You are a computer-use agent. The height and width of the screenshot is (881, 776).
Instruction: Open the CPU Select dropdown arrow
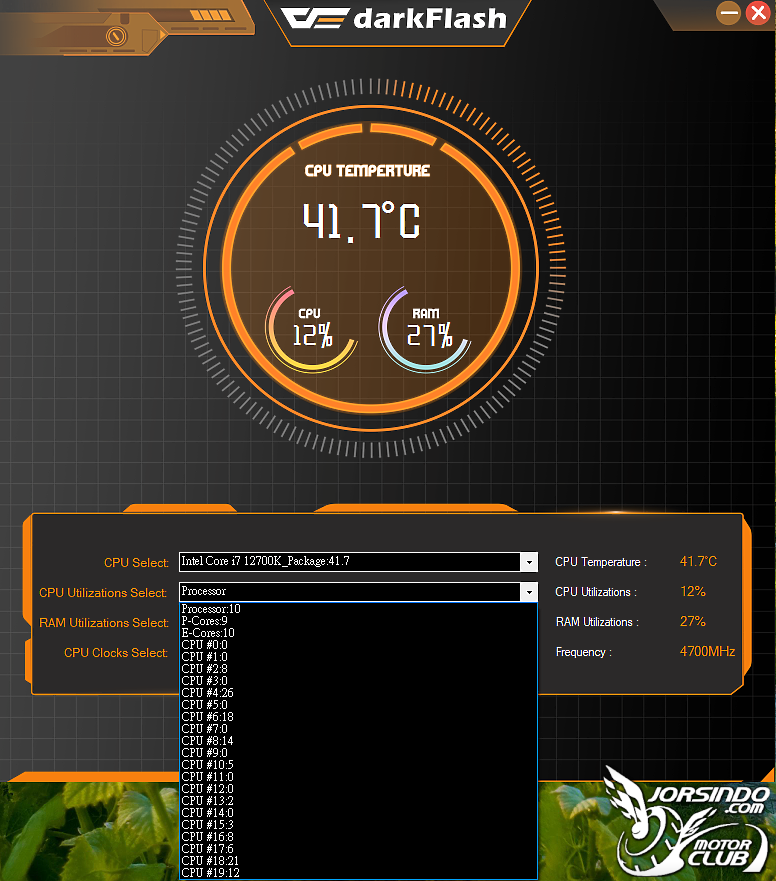529,562
